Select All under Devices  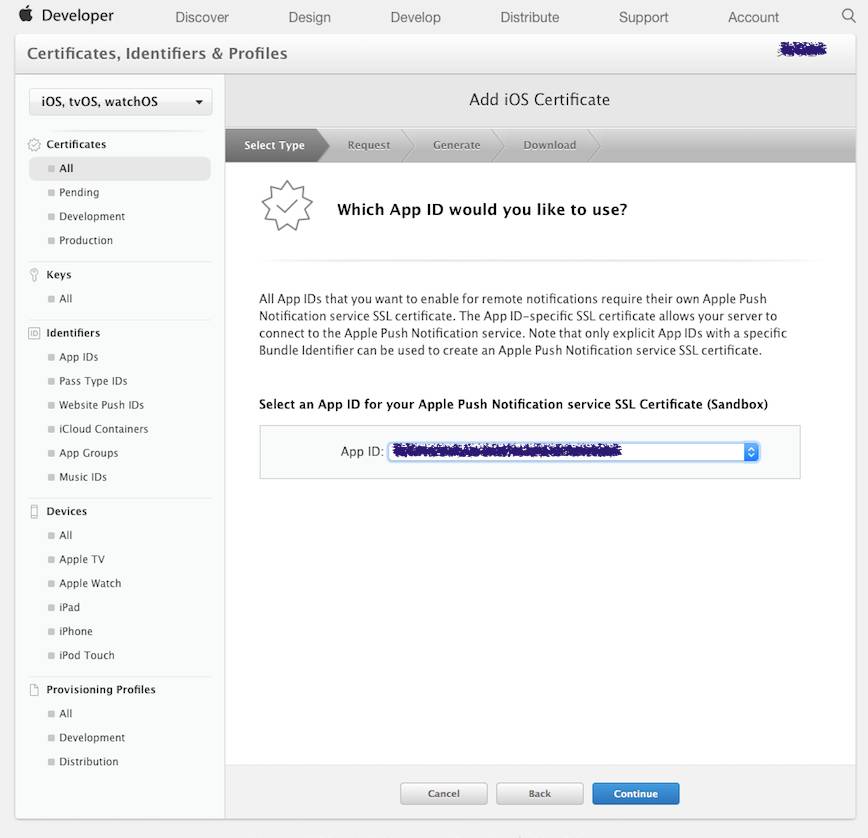(66, 535)
